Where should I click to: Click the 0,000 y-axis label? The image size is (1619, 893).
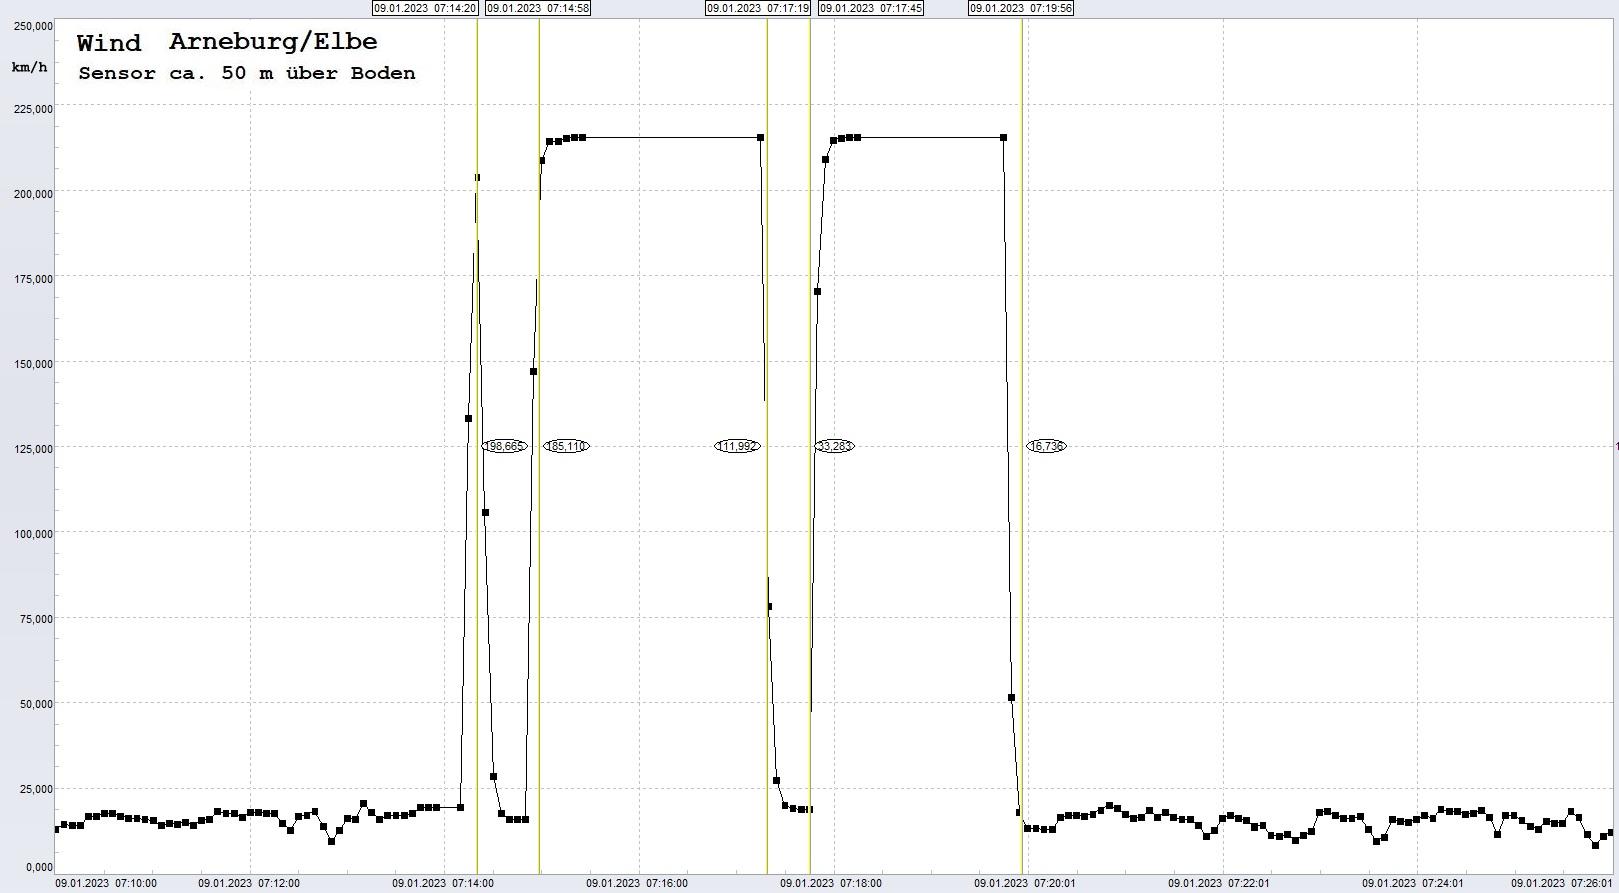pos(39,867)
